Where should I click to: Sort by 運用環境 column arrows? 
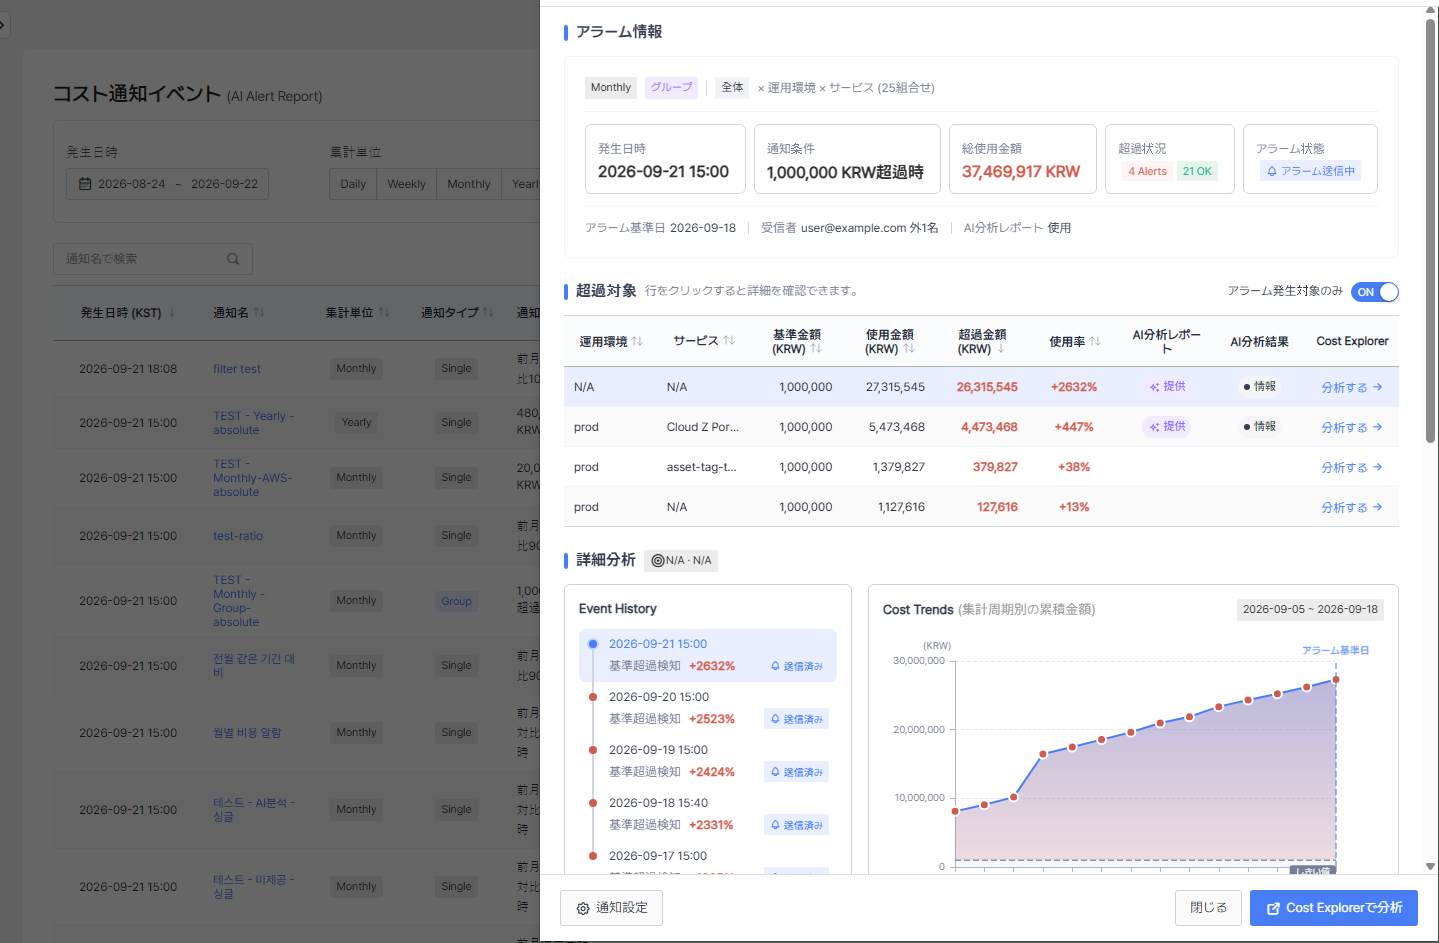637,341
